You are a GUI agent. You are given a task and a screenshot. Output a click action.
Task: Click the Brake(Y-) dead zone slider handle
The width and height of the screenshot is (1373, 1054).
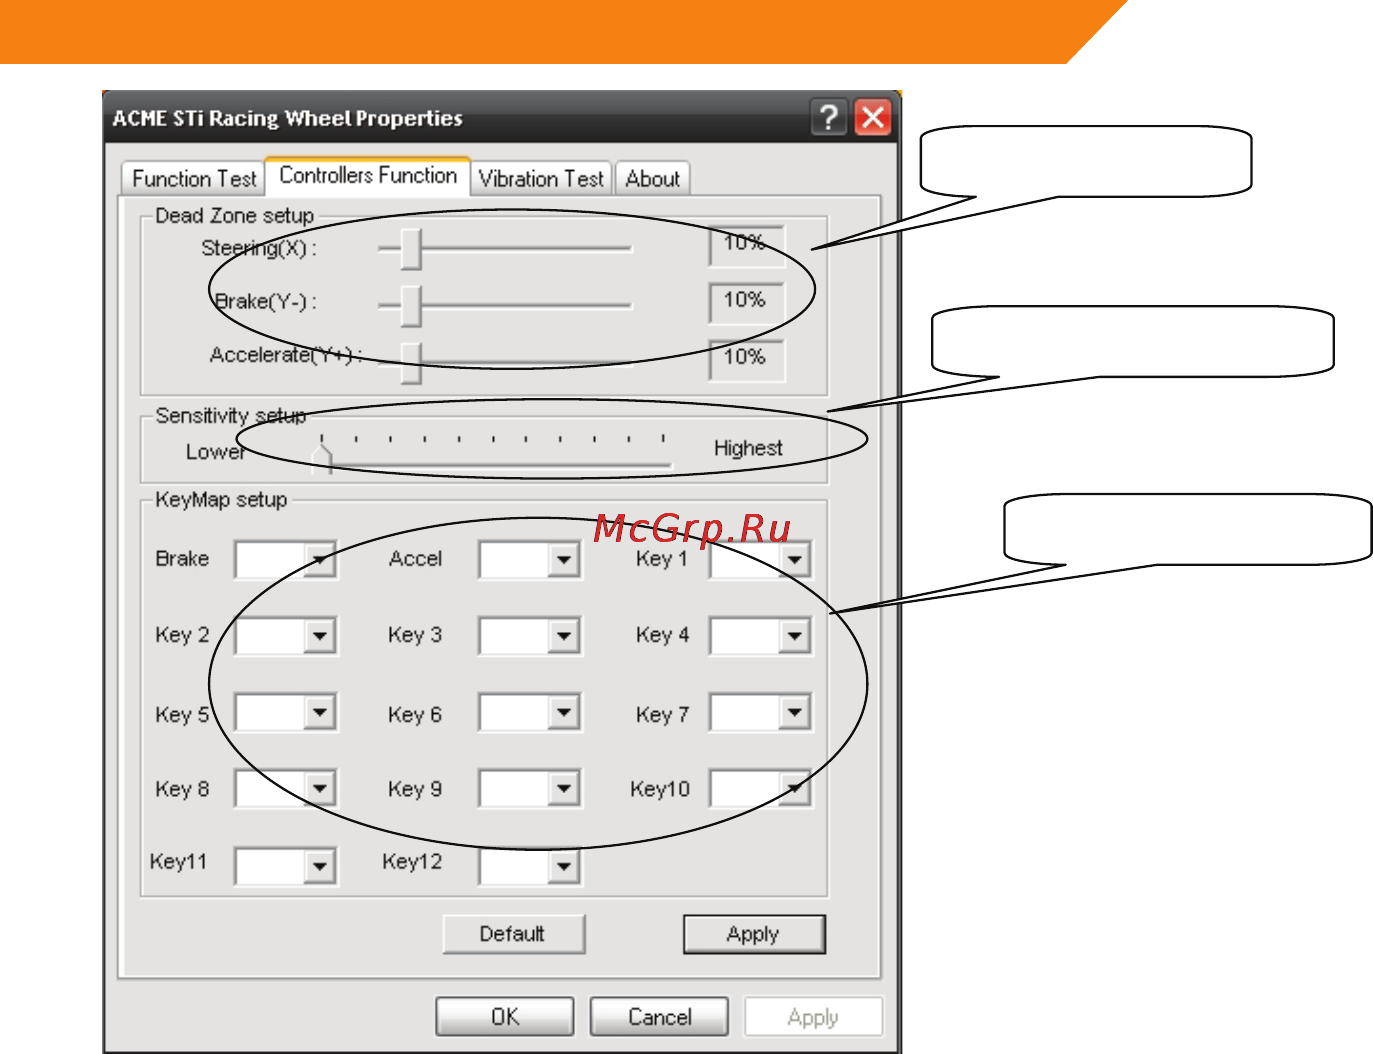pyautogui.click(x=411, y=306)
